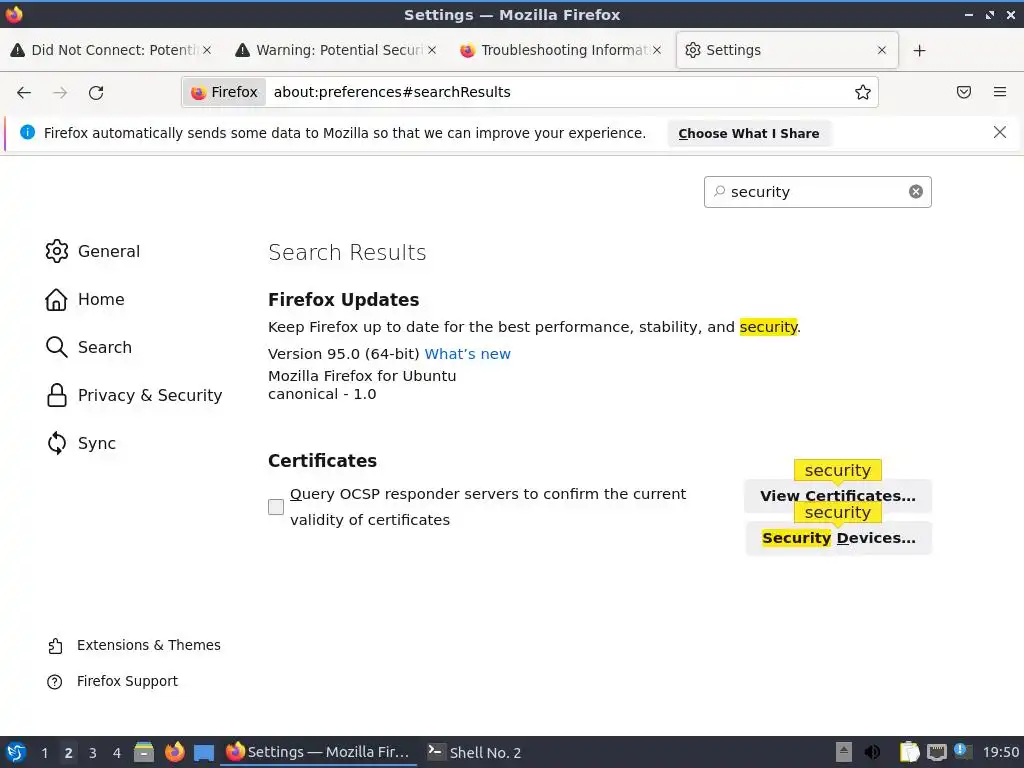
Task: Click the removable media eject tray icon
Action: (844, 752)
